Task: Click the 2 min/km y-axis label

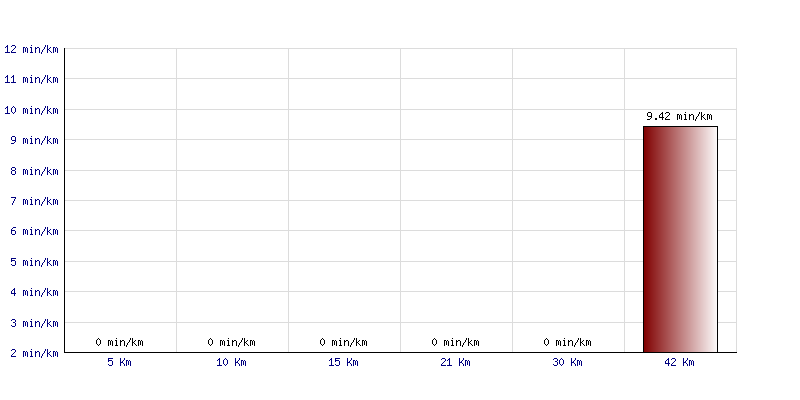Action: tap(34, 353)
